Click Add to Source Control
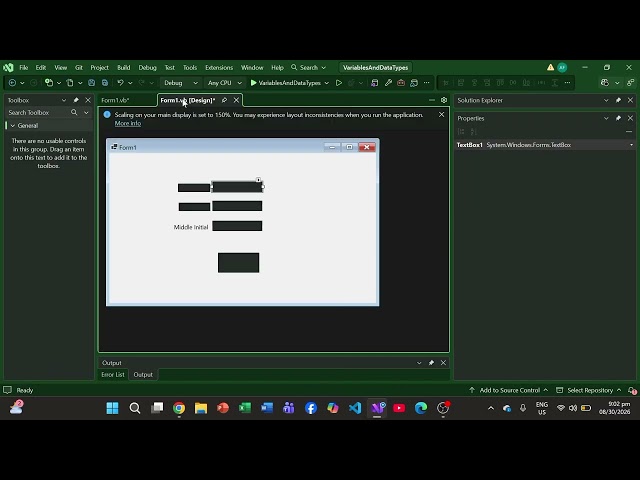 509,390
